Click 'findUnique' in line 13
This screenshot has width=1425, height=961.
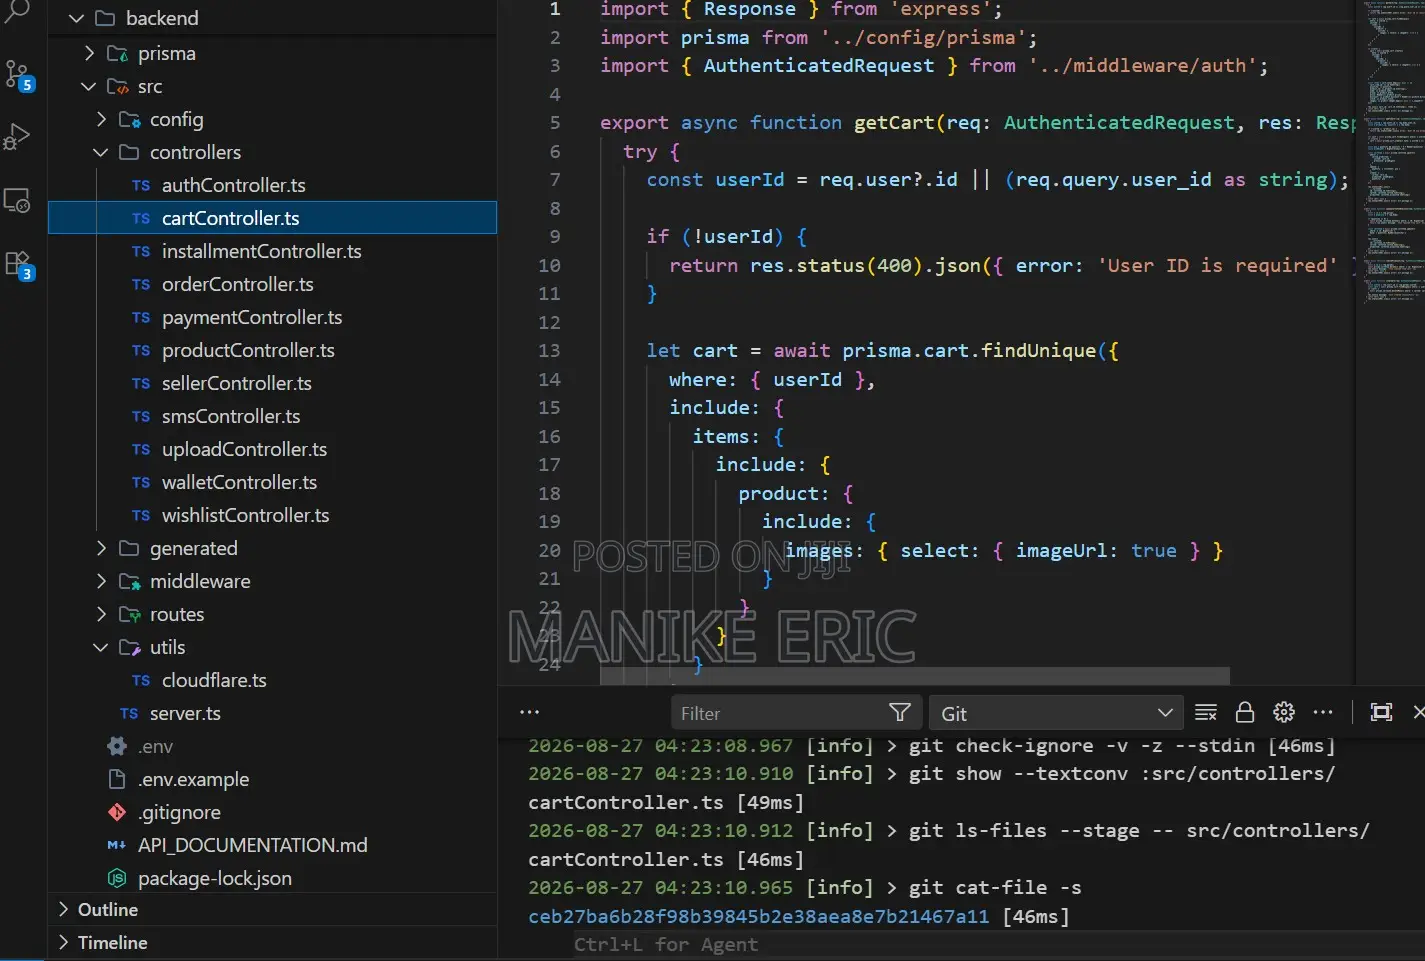(x=1038, y=351)
